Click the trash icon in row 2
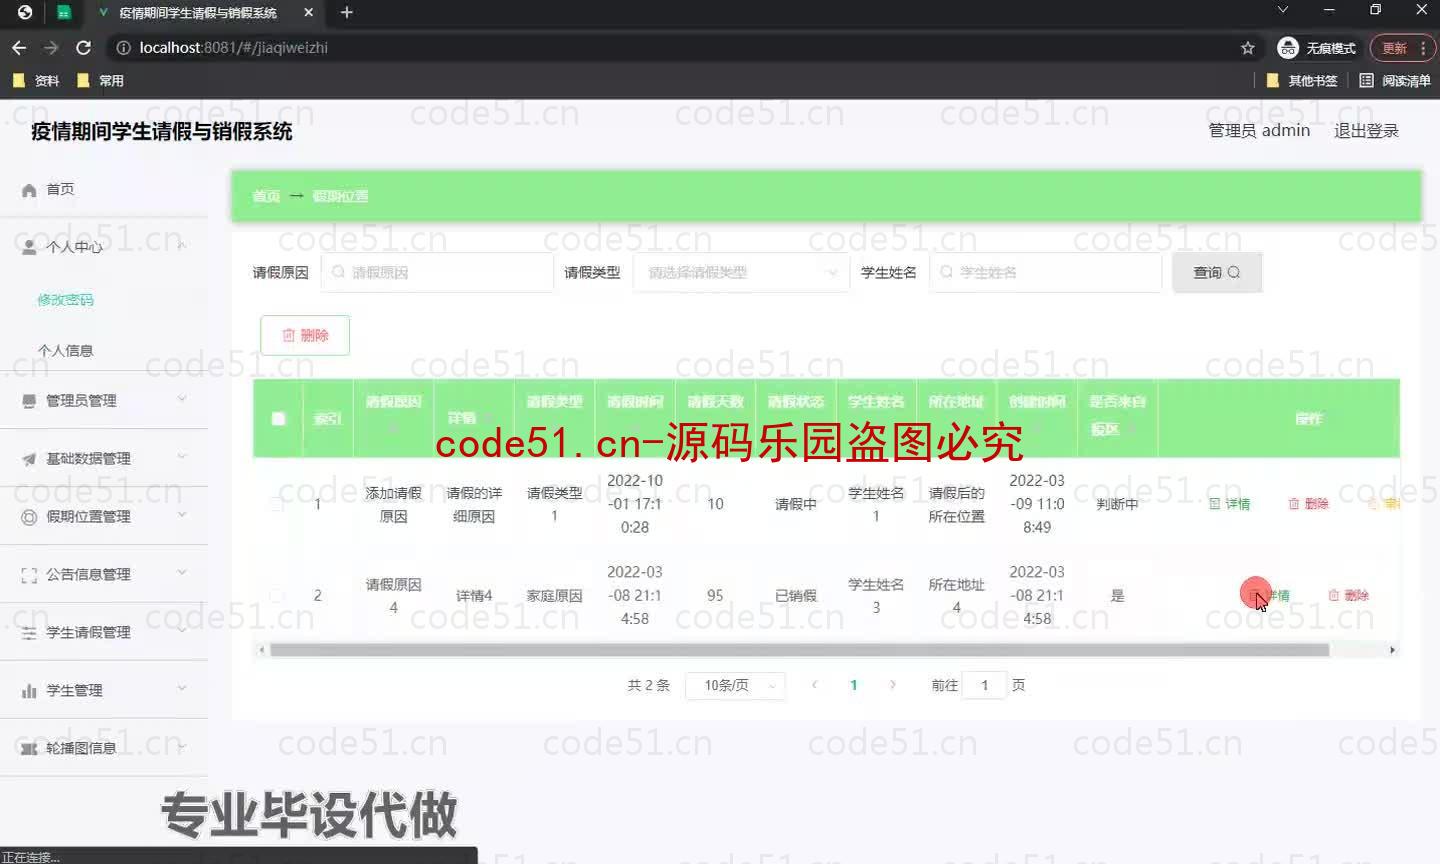The width and height of the screenshot is (1440, 864). (x=1333, y=595)
